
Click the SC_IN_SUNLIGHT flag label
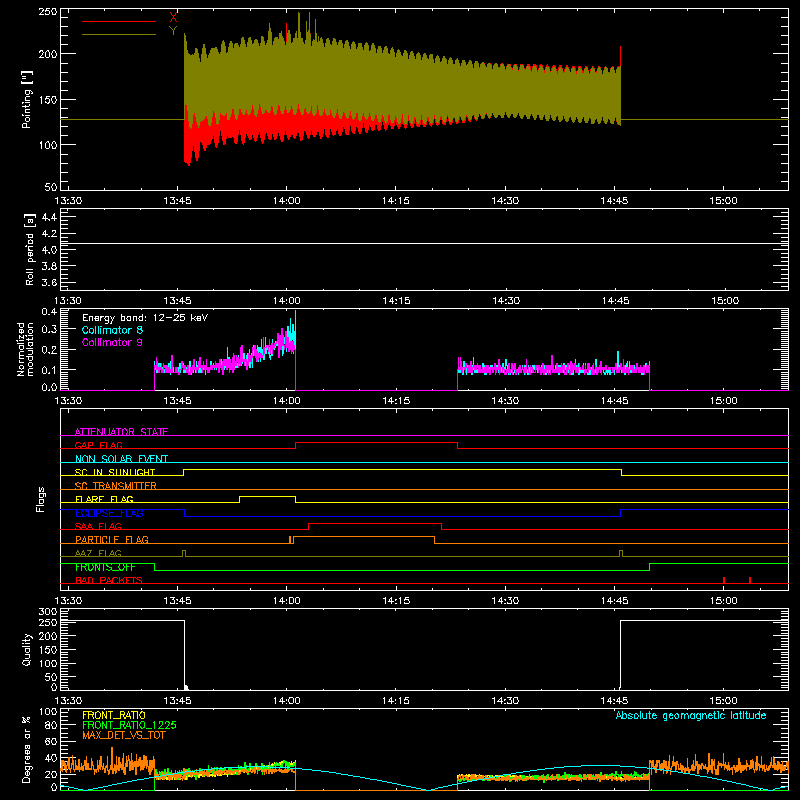(x=115, y=472)
